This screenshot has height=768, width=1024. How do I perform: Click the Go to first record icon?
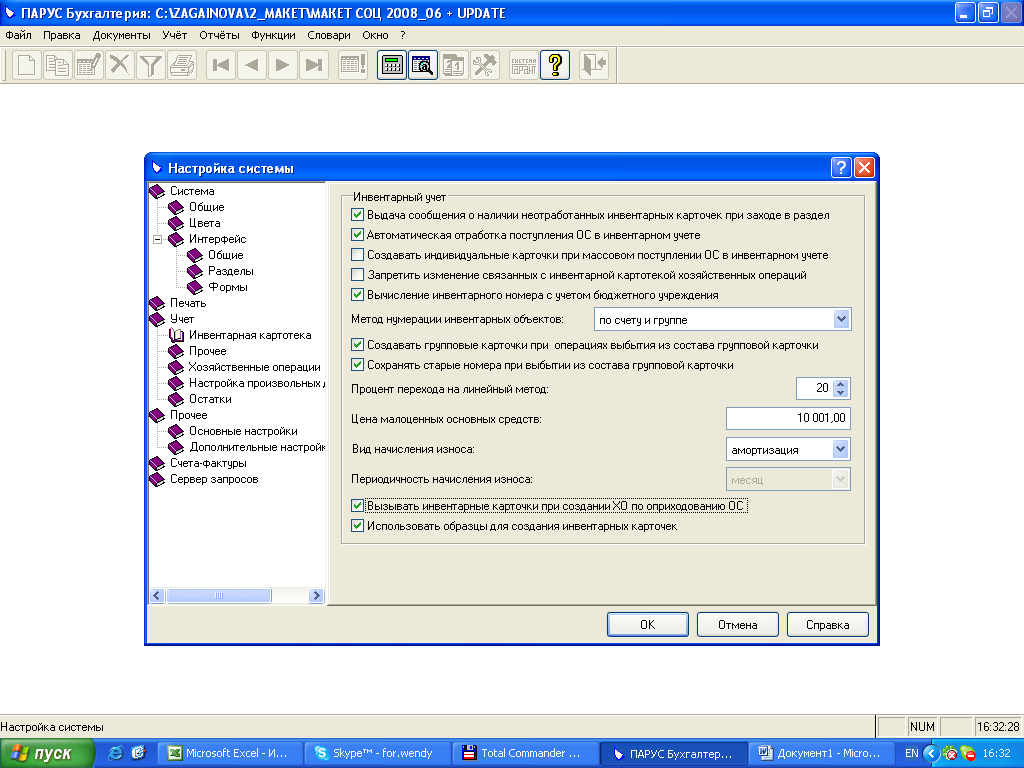pyautogui.click(x=221, y=65)
